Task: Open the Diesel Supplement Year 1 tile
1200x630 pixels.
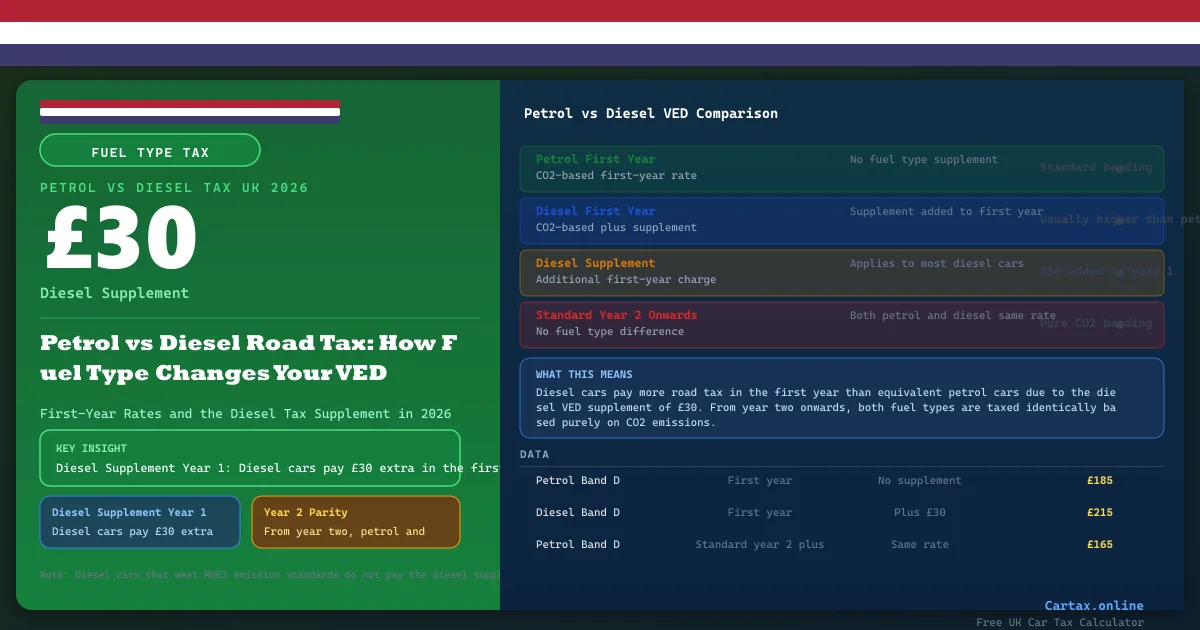Action: click(140, 522)
